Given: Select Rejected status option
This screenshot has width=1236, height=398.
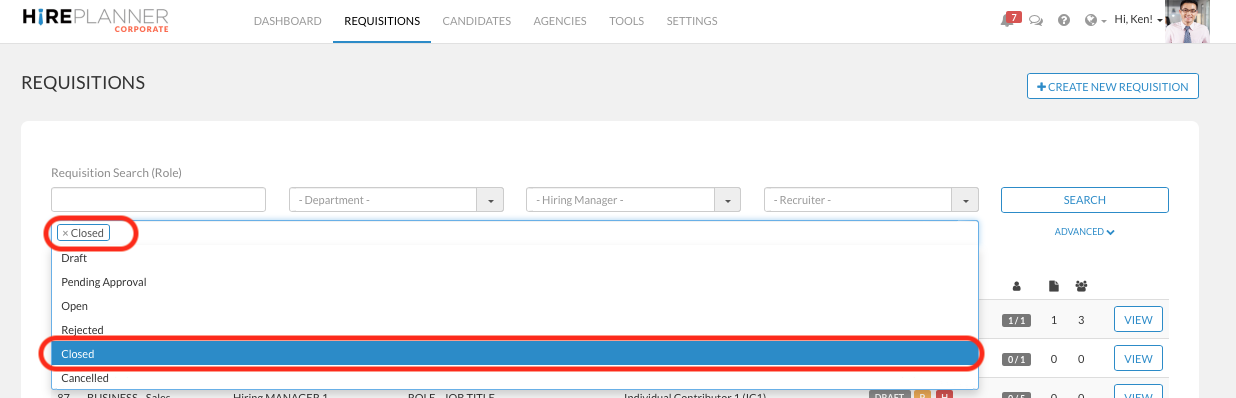Looking at the screenshot, I should pyautogui.click(x=515, y=330).
